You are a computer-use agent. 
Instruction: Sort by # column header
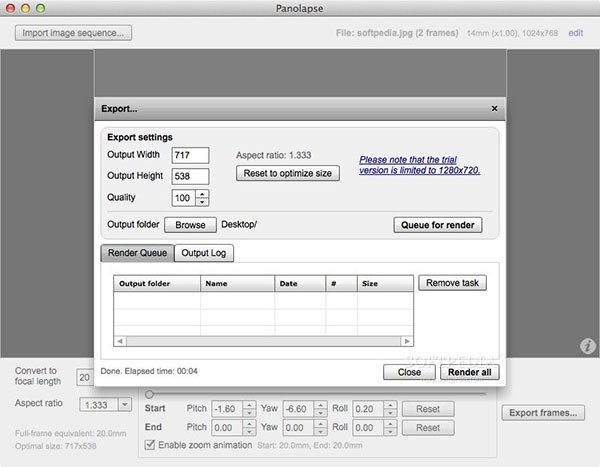point(341,284)
